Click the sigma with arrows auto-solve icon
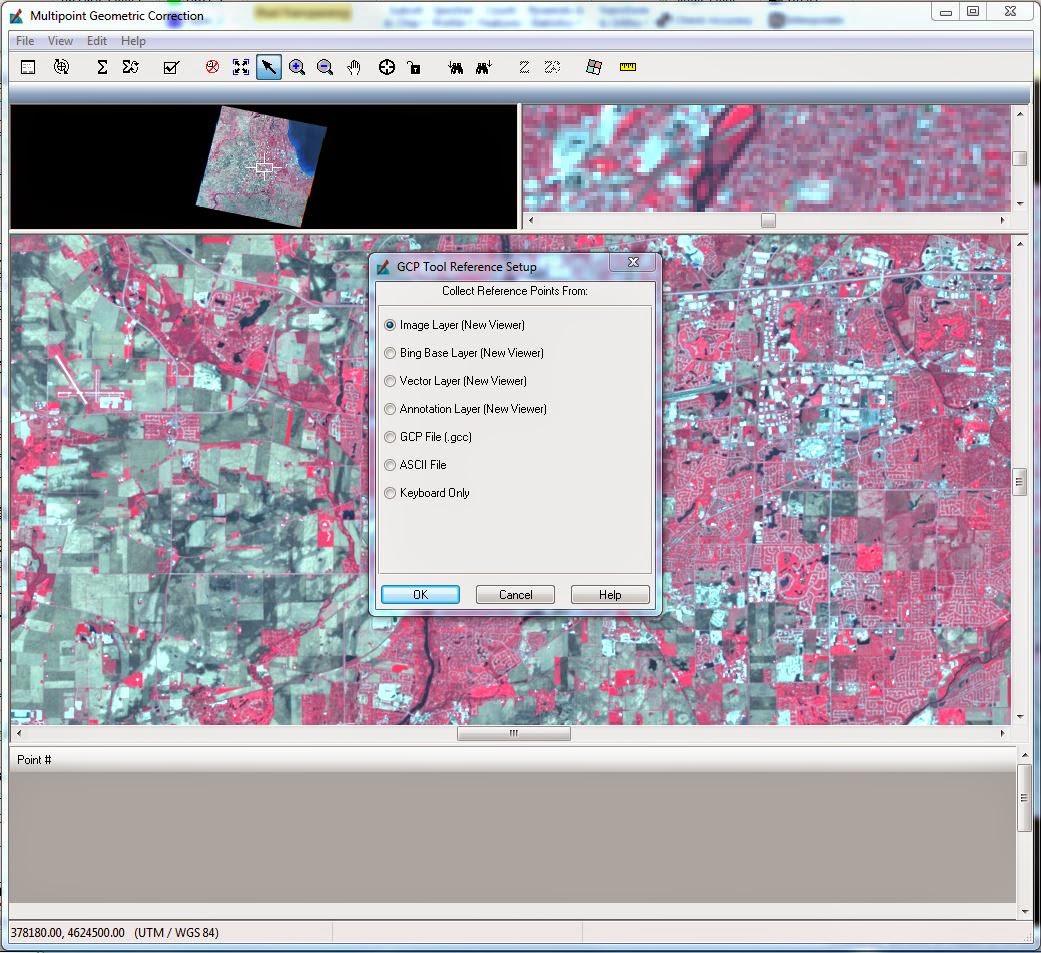The image size is (1041, 953). 131,67
